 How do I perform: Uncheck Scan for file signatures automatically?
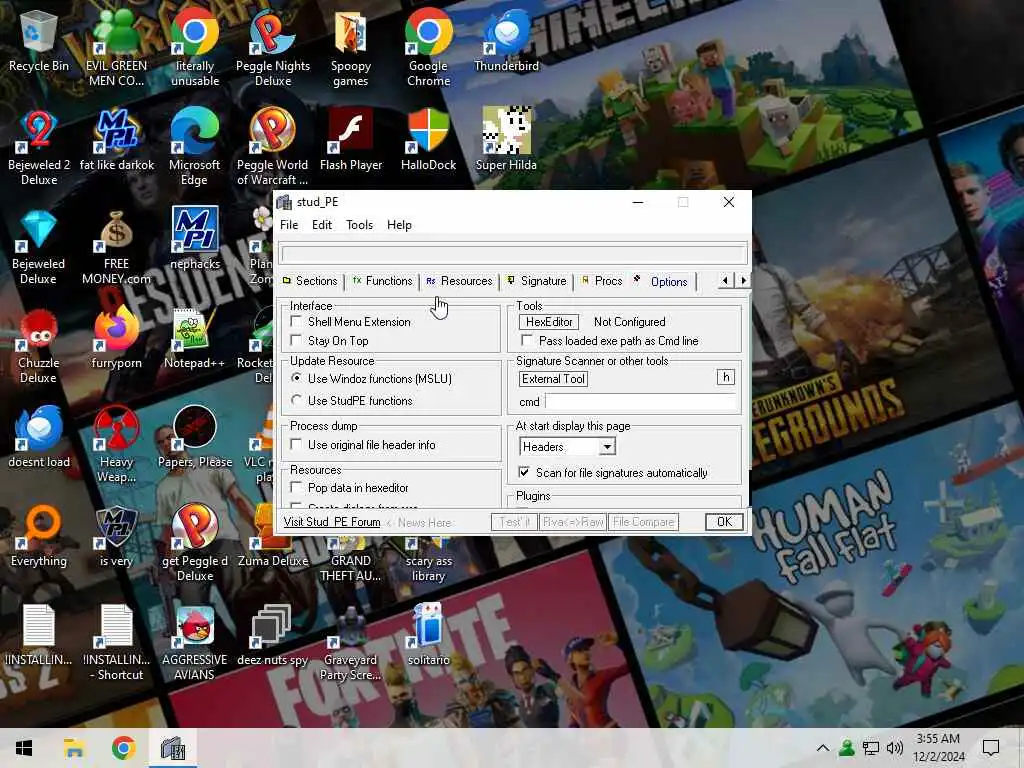pos(524,472)
